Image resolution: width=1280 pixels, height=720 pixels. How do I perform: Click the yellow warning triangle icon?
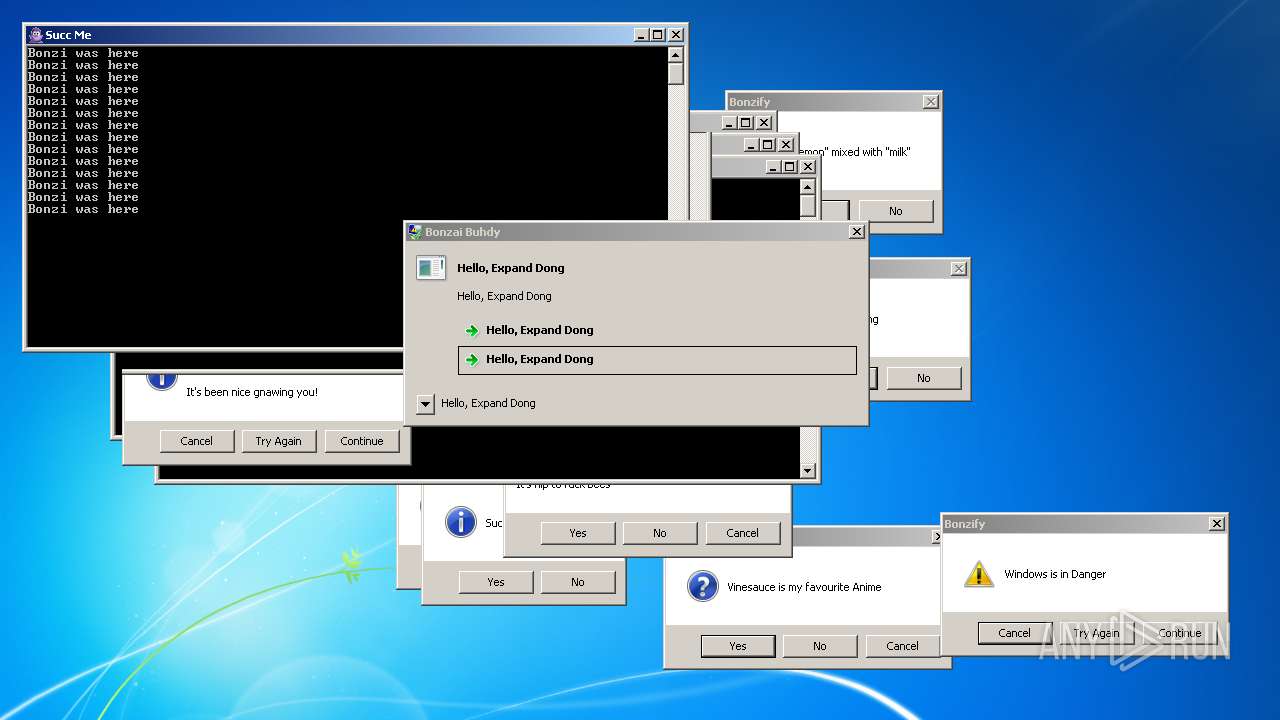979,574
